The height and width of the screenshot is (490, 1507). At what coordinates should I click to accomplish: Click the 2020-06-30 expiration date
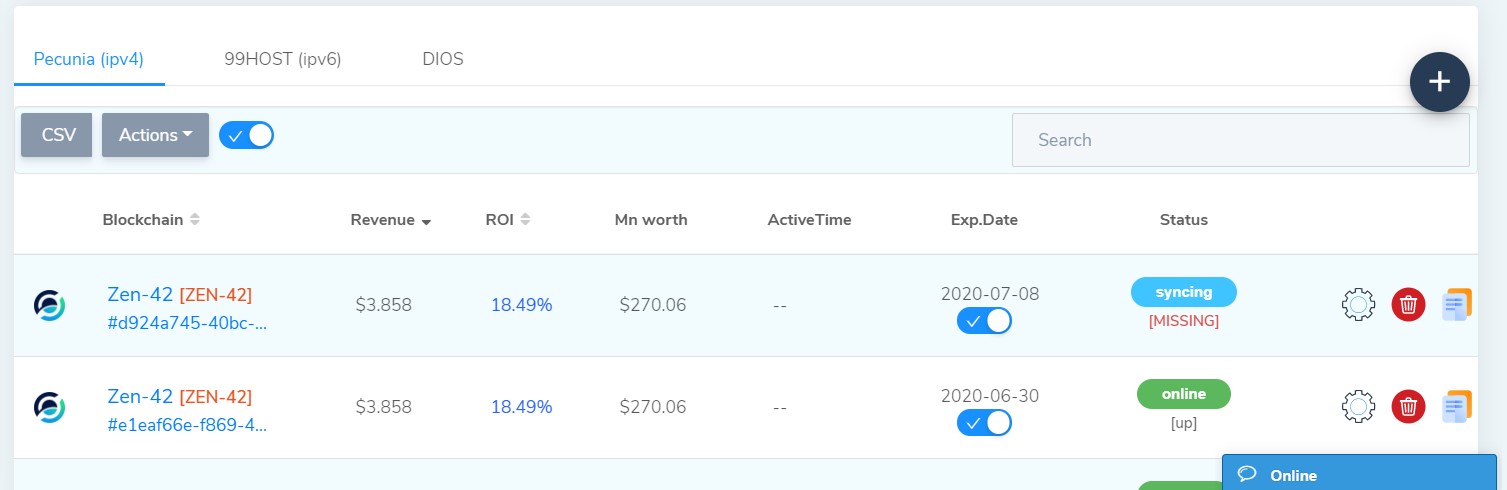[990, 396]
